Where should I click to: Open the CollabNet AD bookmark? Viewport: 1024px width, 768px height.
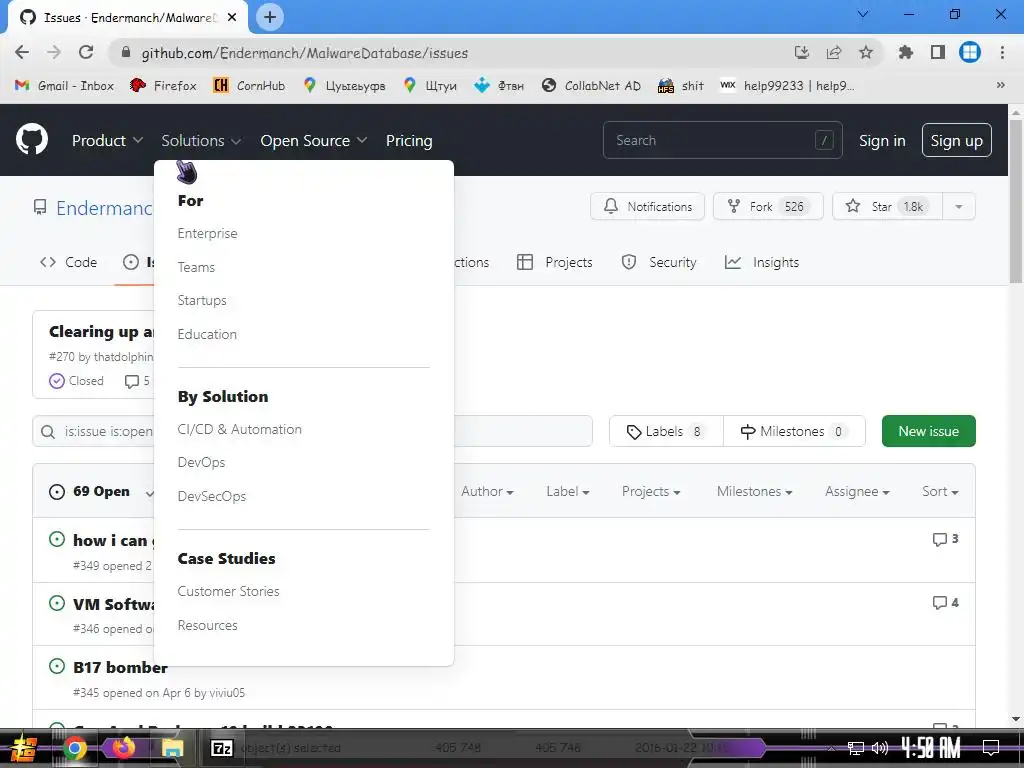pyautogui.click(x=592, y=86)
